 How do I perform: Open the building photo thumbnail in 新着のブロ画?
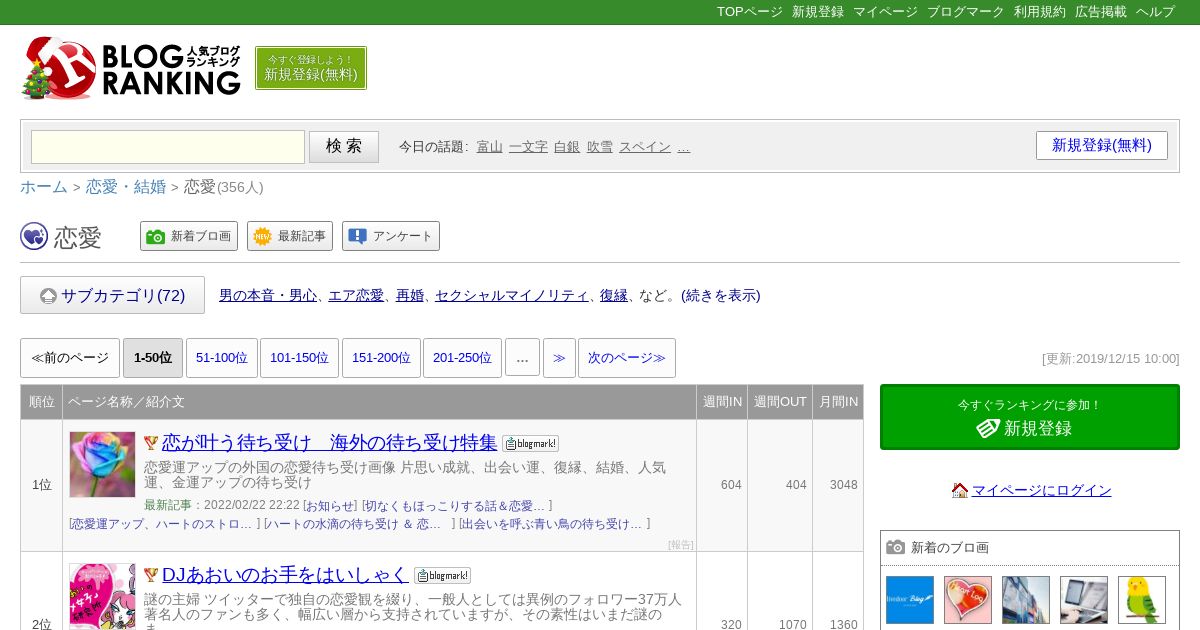click(x=1026, y=600)
